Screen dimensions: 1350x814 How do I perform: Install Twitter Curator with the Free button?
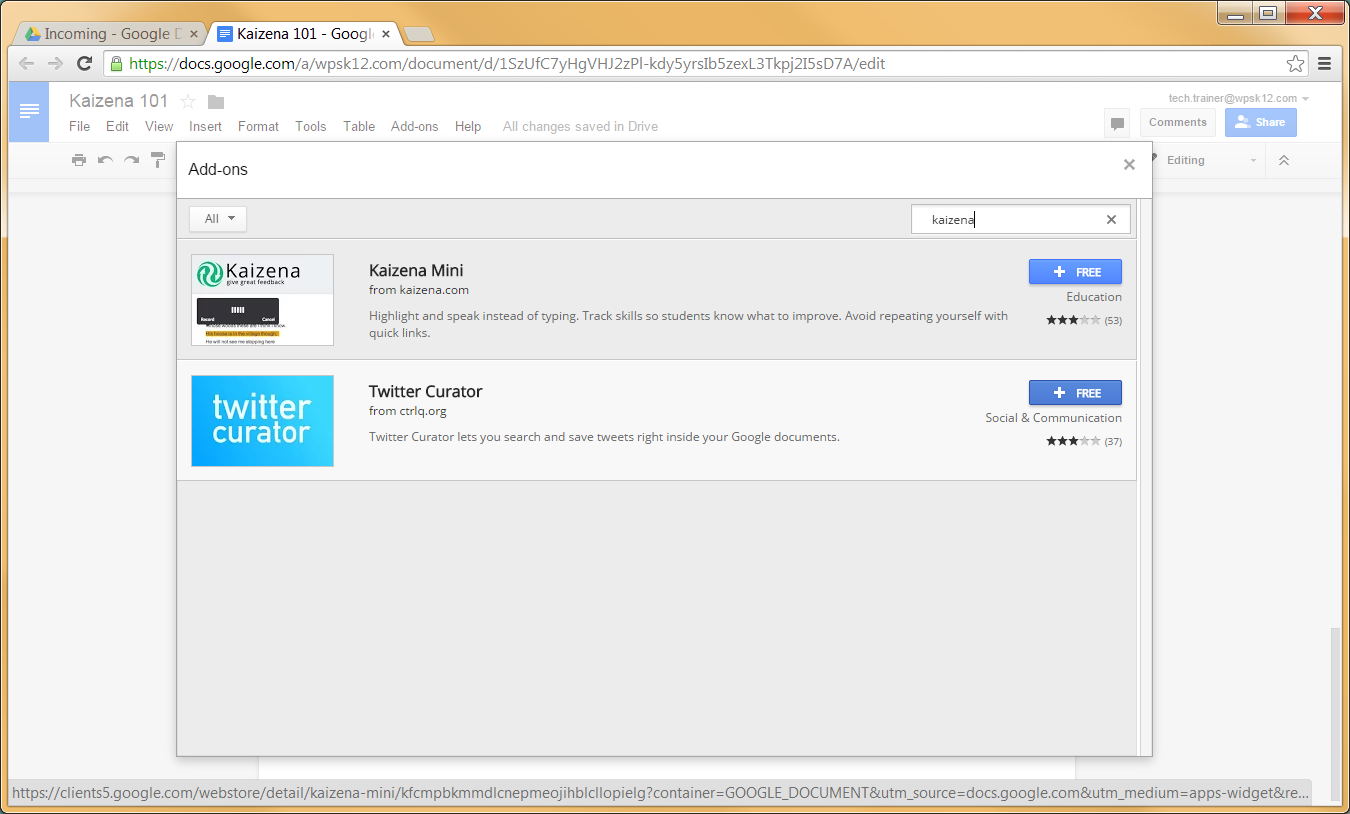pos(1075,393)
